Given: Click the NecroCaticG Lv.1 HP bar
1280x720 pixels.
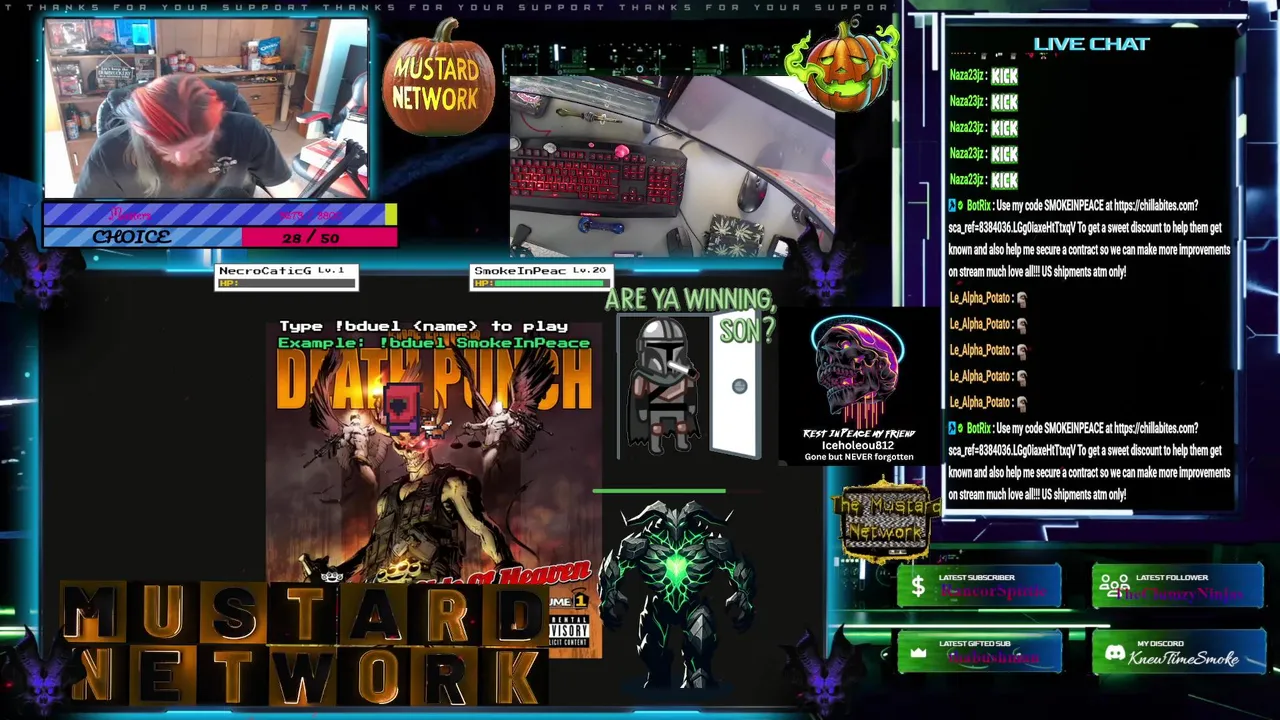Looking at the screenshot, I should click(x=286, y=277).
